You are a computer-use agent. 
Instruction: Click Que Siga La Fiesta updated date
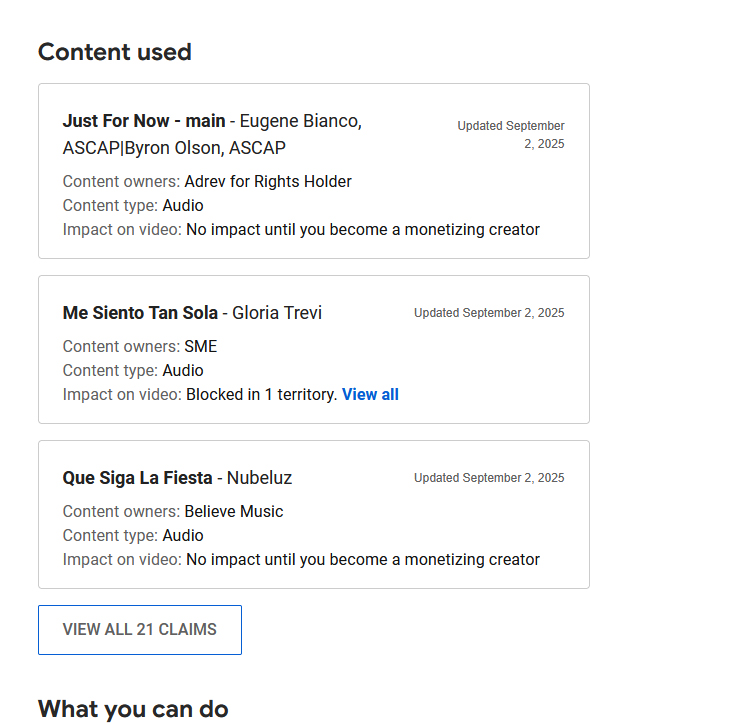tap(489, 478)
